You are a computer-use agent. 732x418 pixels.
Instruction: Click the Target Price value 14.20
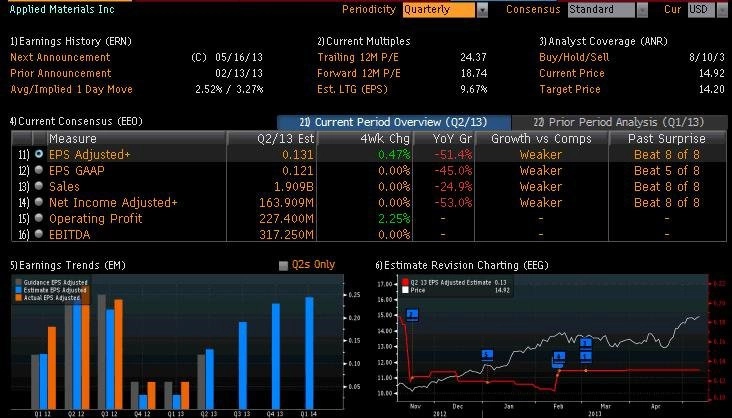point(711,89)
